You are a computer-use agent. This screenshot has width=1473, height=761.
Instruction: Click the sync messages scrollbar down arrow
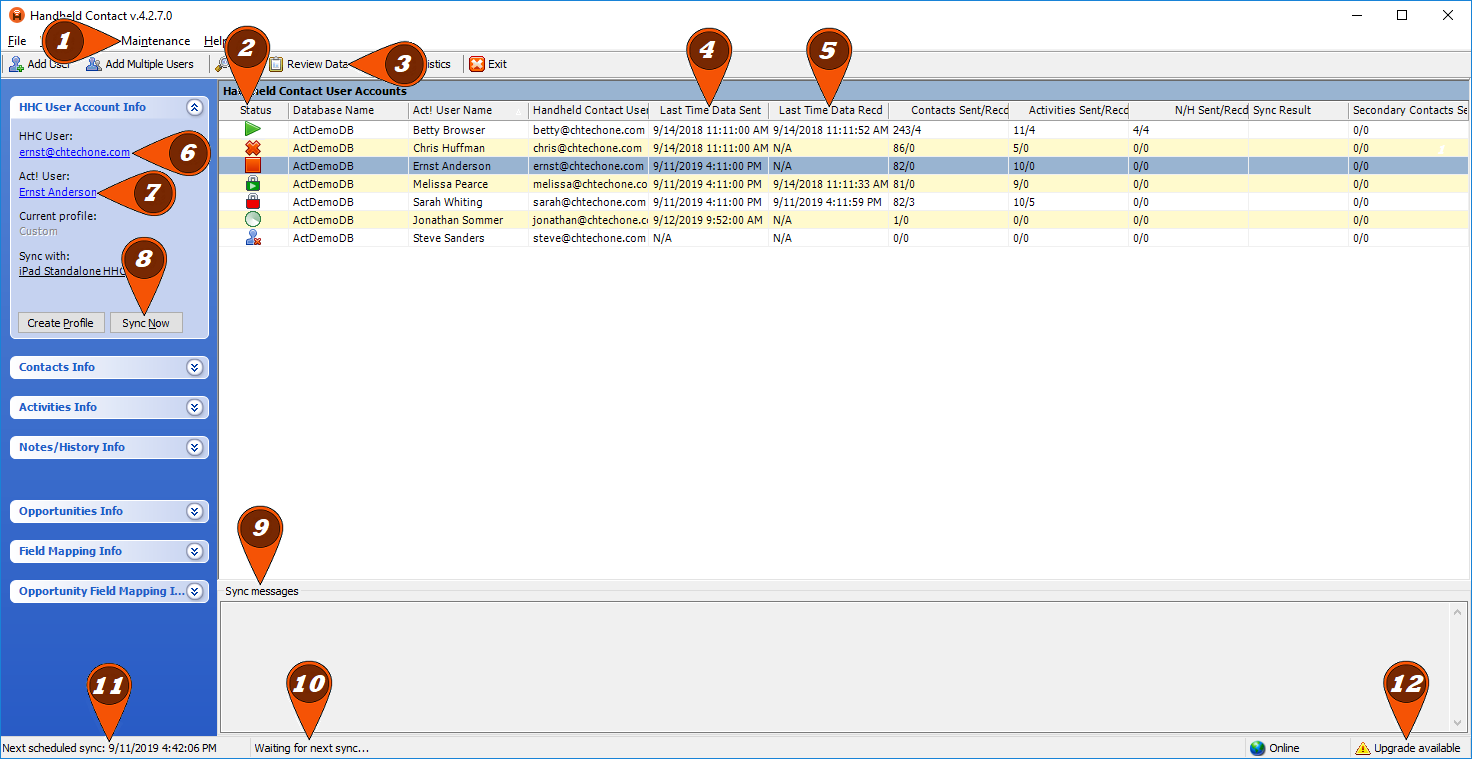click(x=1460, y=722)
